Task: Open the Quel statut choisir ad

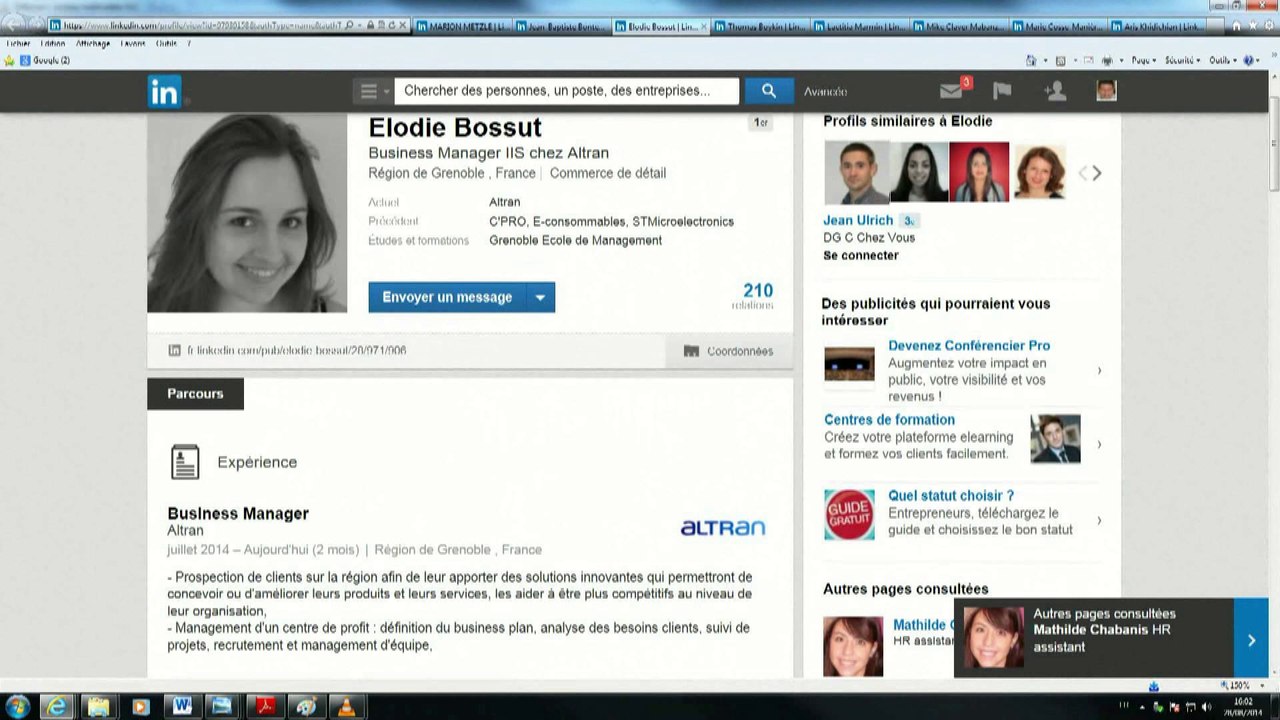Action: click(951, 496)
